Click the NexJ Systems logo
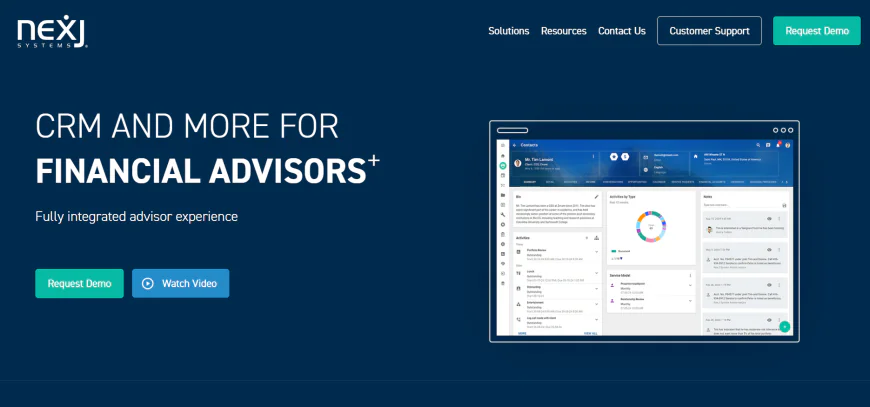The width and height of the screenshot is (870, 407). [x=53, y=31]
